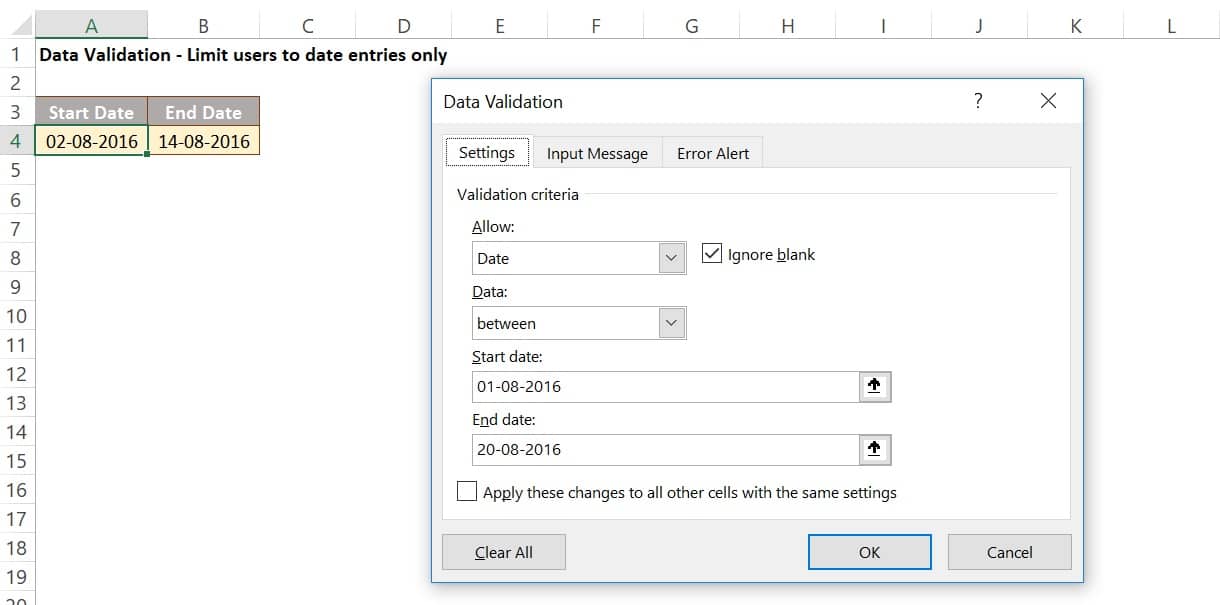Select cell B4 containing 14-08-2016
The width and height of the screenshot is (1220, 605).
pyautogui.click(x=204, y=141)
